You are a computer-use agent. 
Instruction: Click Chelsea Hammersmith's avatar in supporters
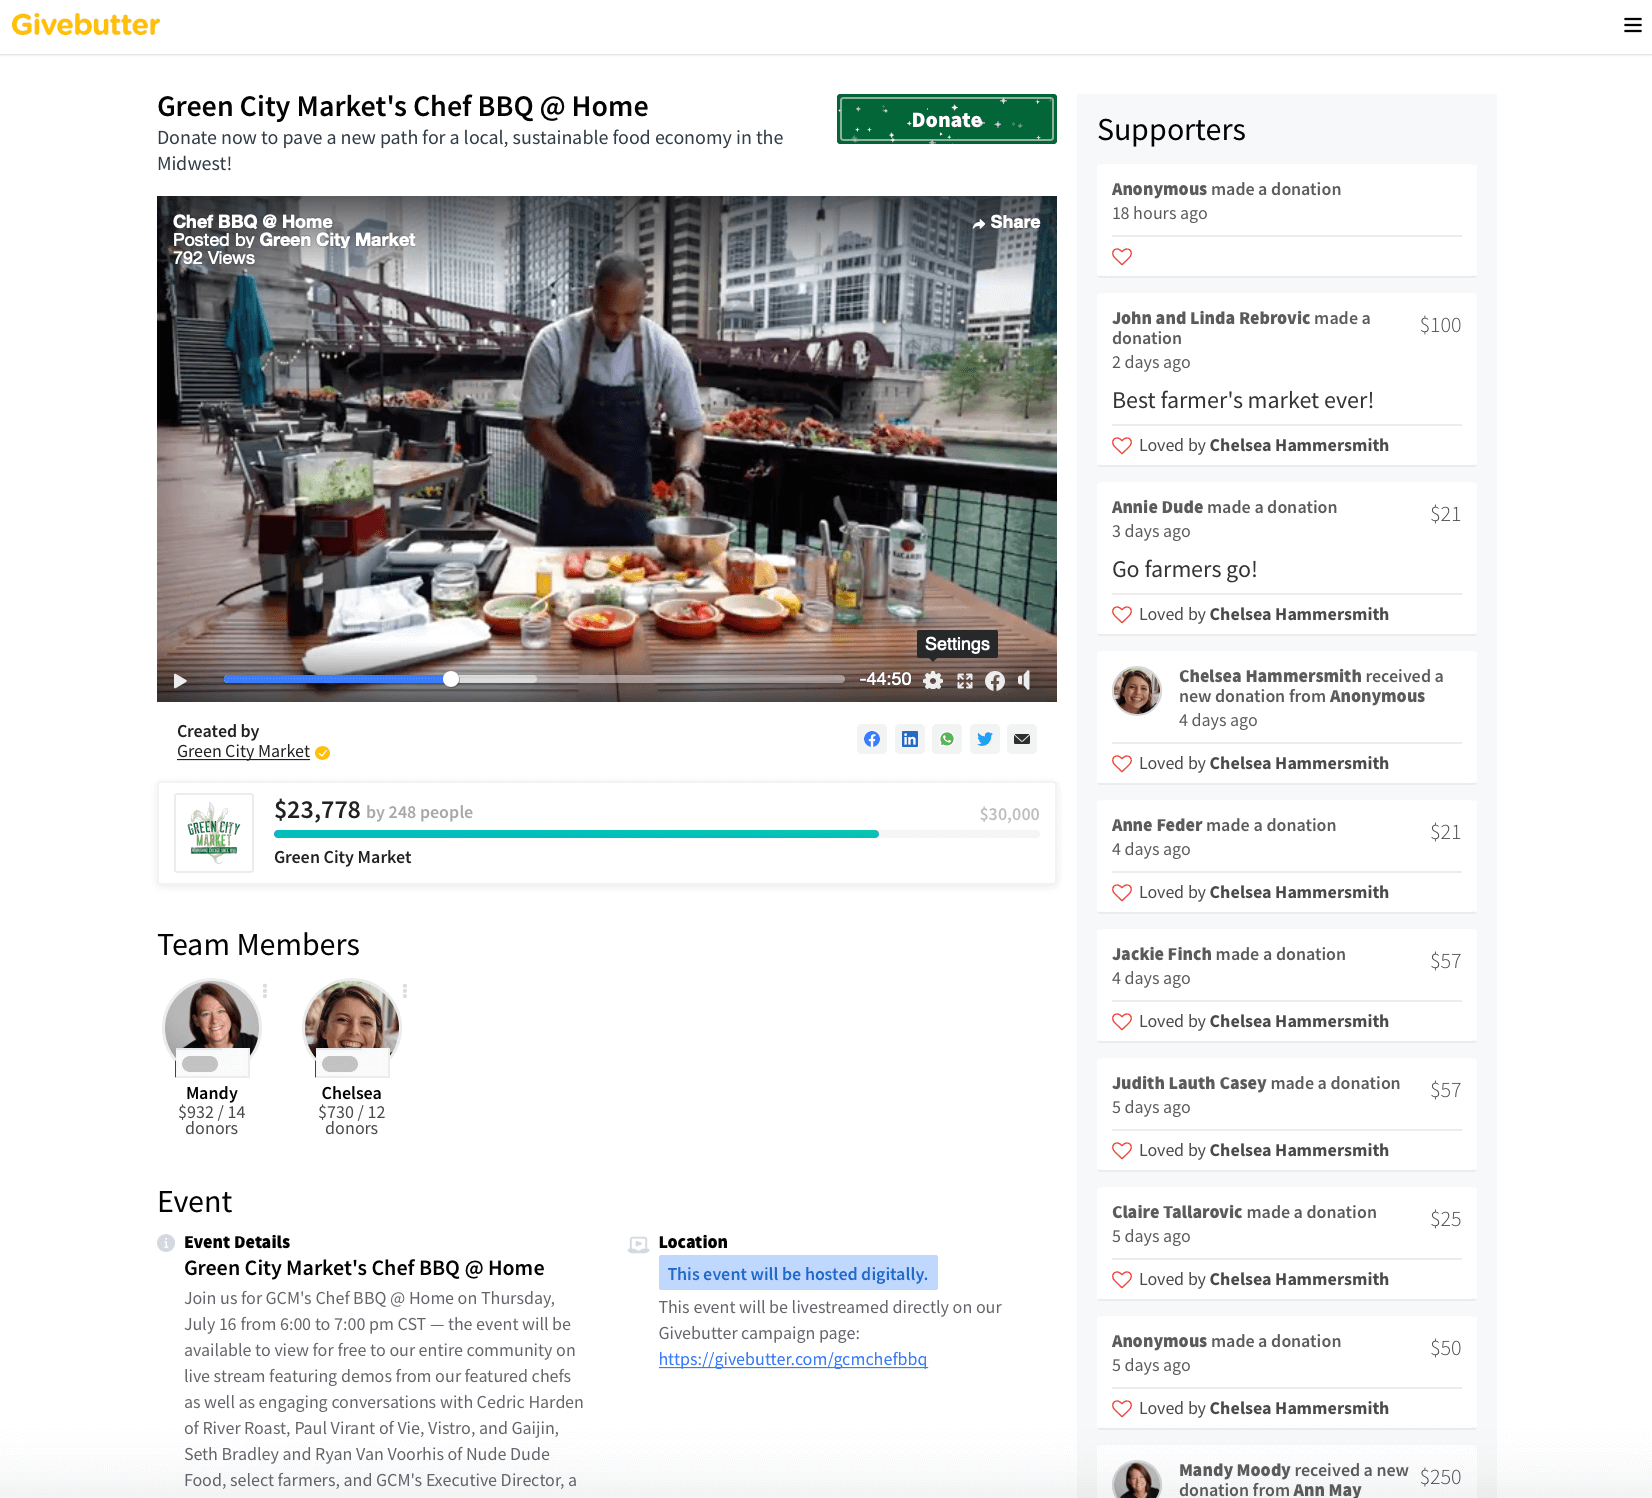tap(1137, 691)
